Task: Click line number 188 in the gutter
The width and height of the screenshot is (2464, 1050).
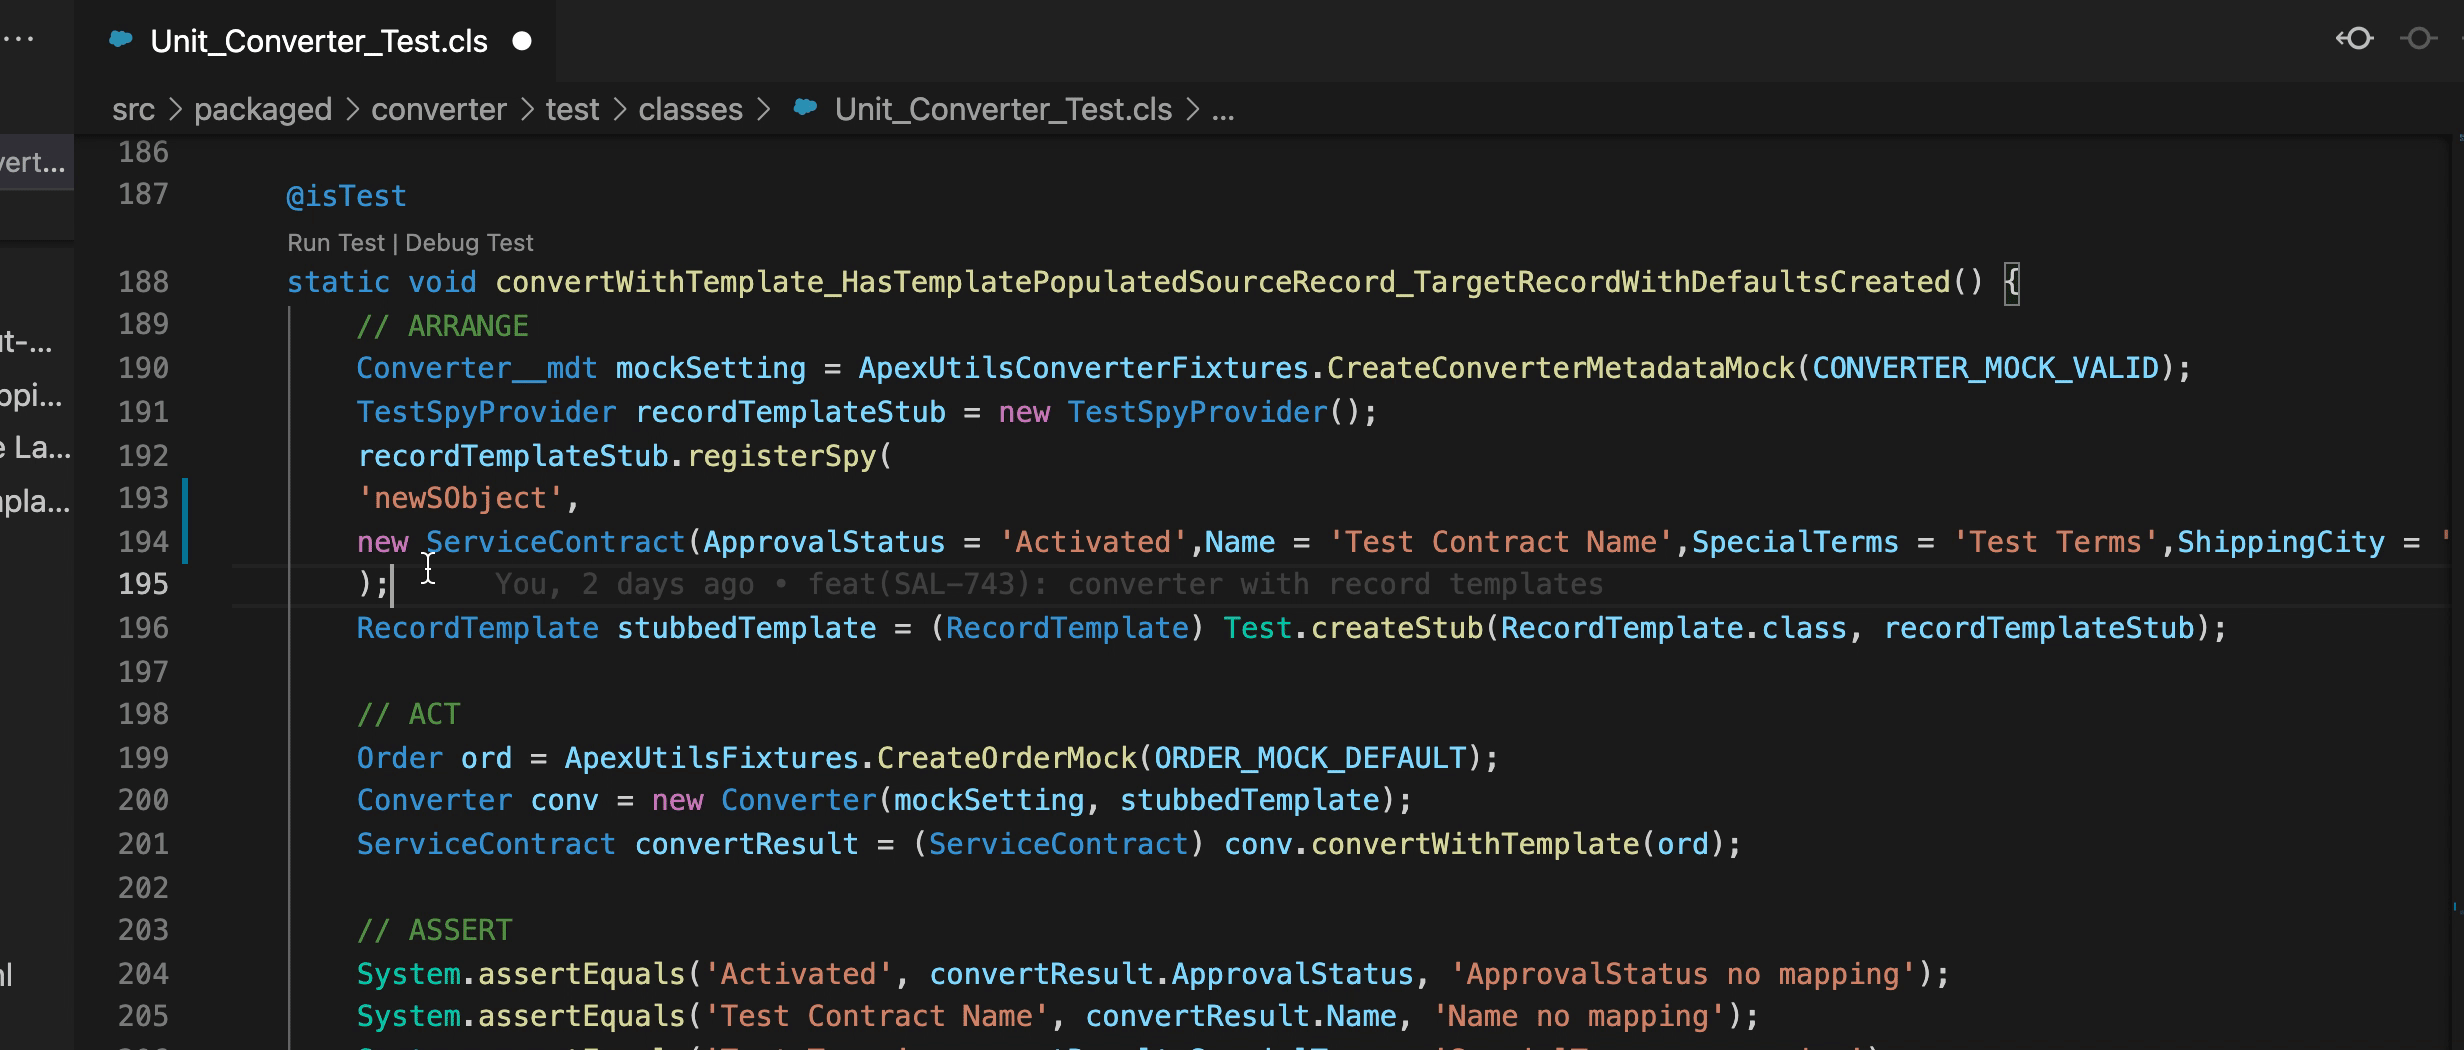Action: pos(143,282)
